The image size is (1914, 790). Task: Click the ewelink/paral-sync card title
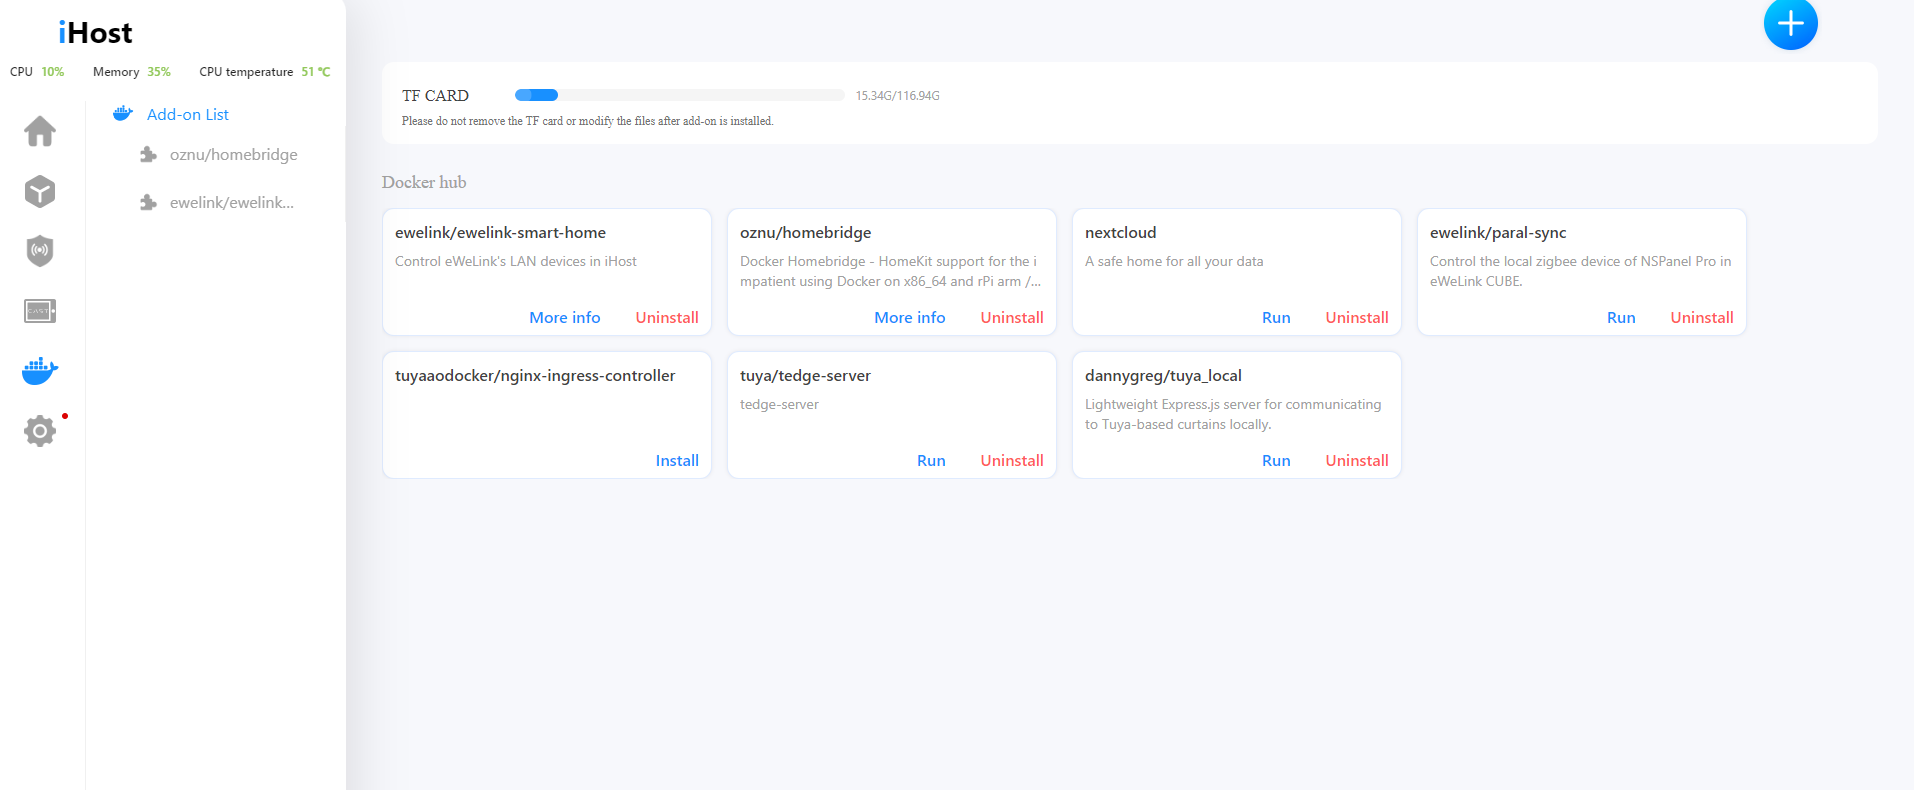pos(1498,232)
